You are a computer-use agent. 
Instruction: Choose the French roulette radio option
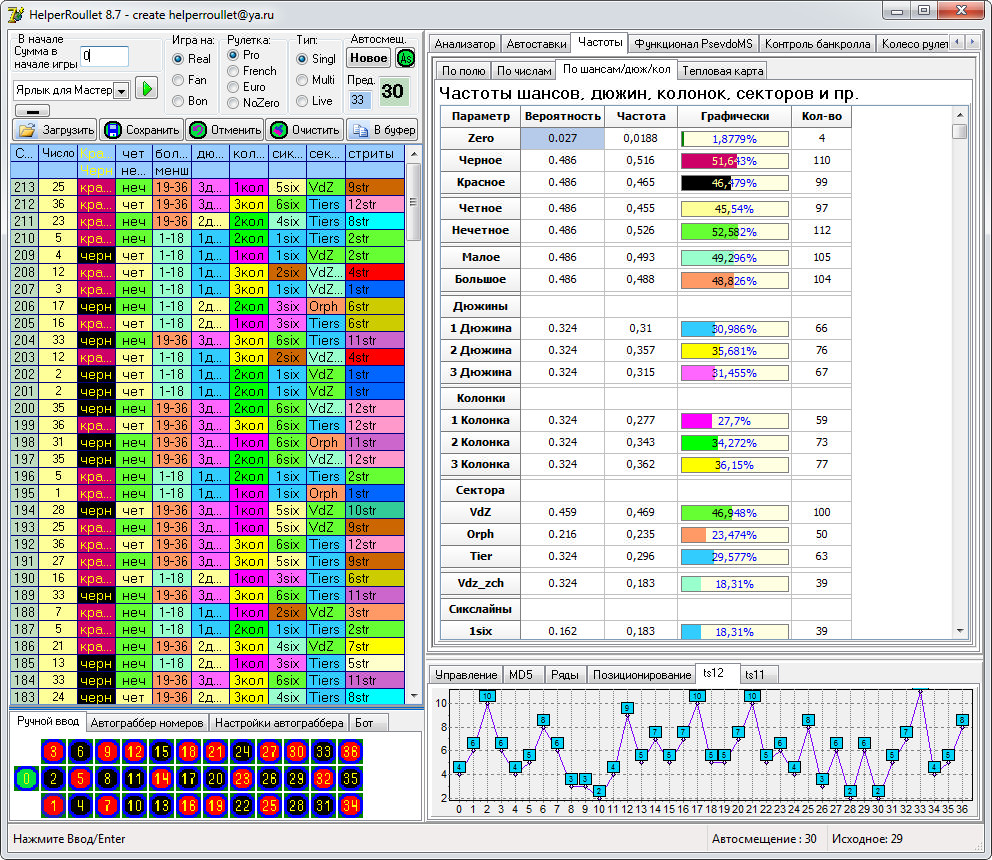tap(234, 71)
